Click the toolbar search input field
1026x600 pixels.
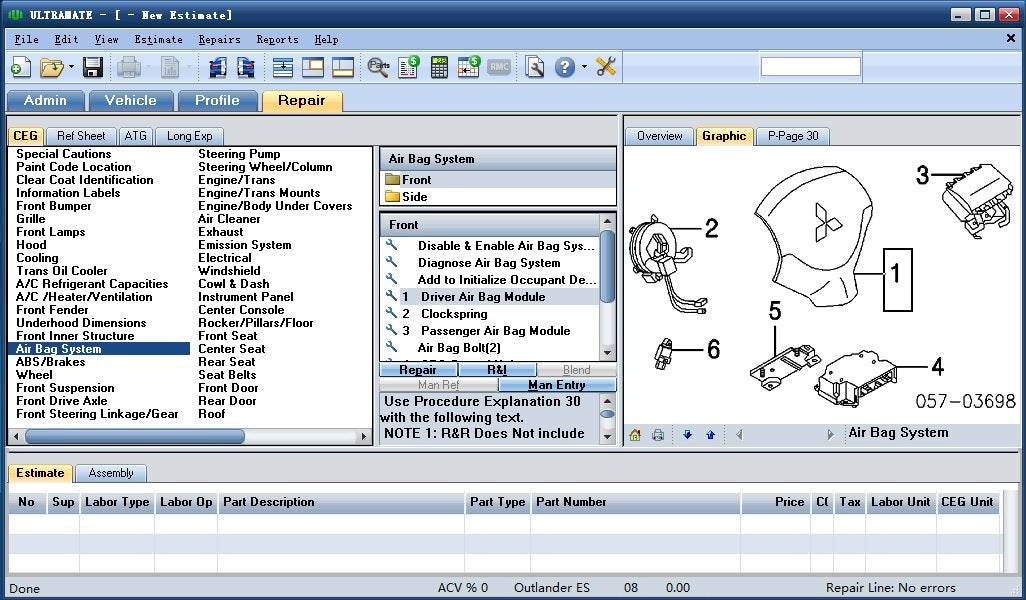pos(810,67)
